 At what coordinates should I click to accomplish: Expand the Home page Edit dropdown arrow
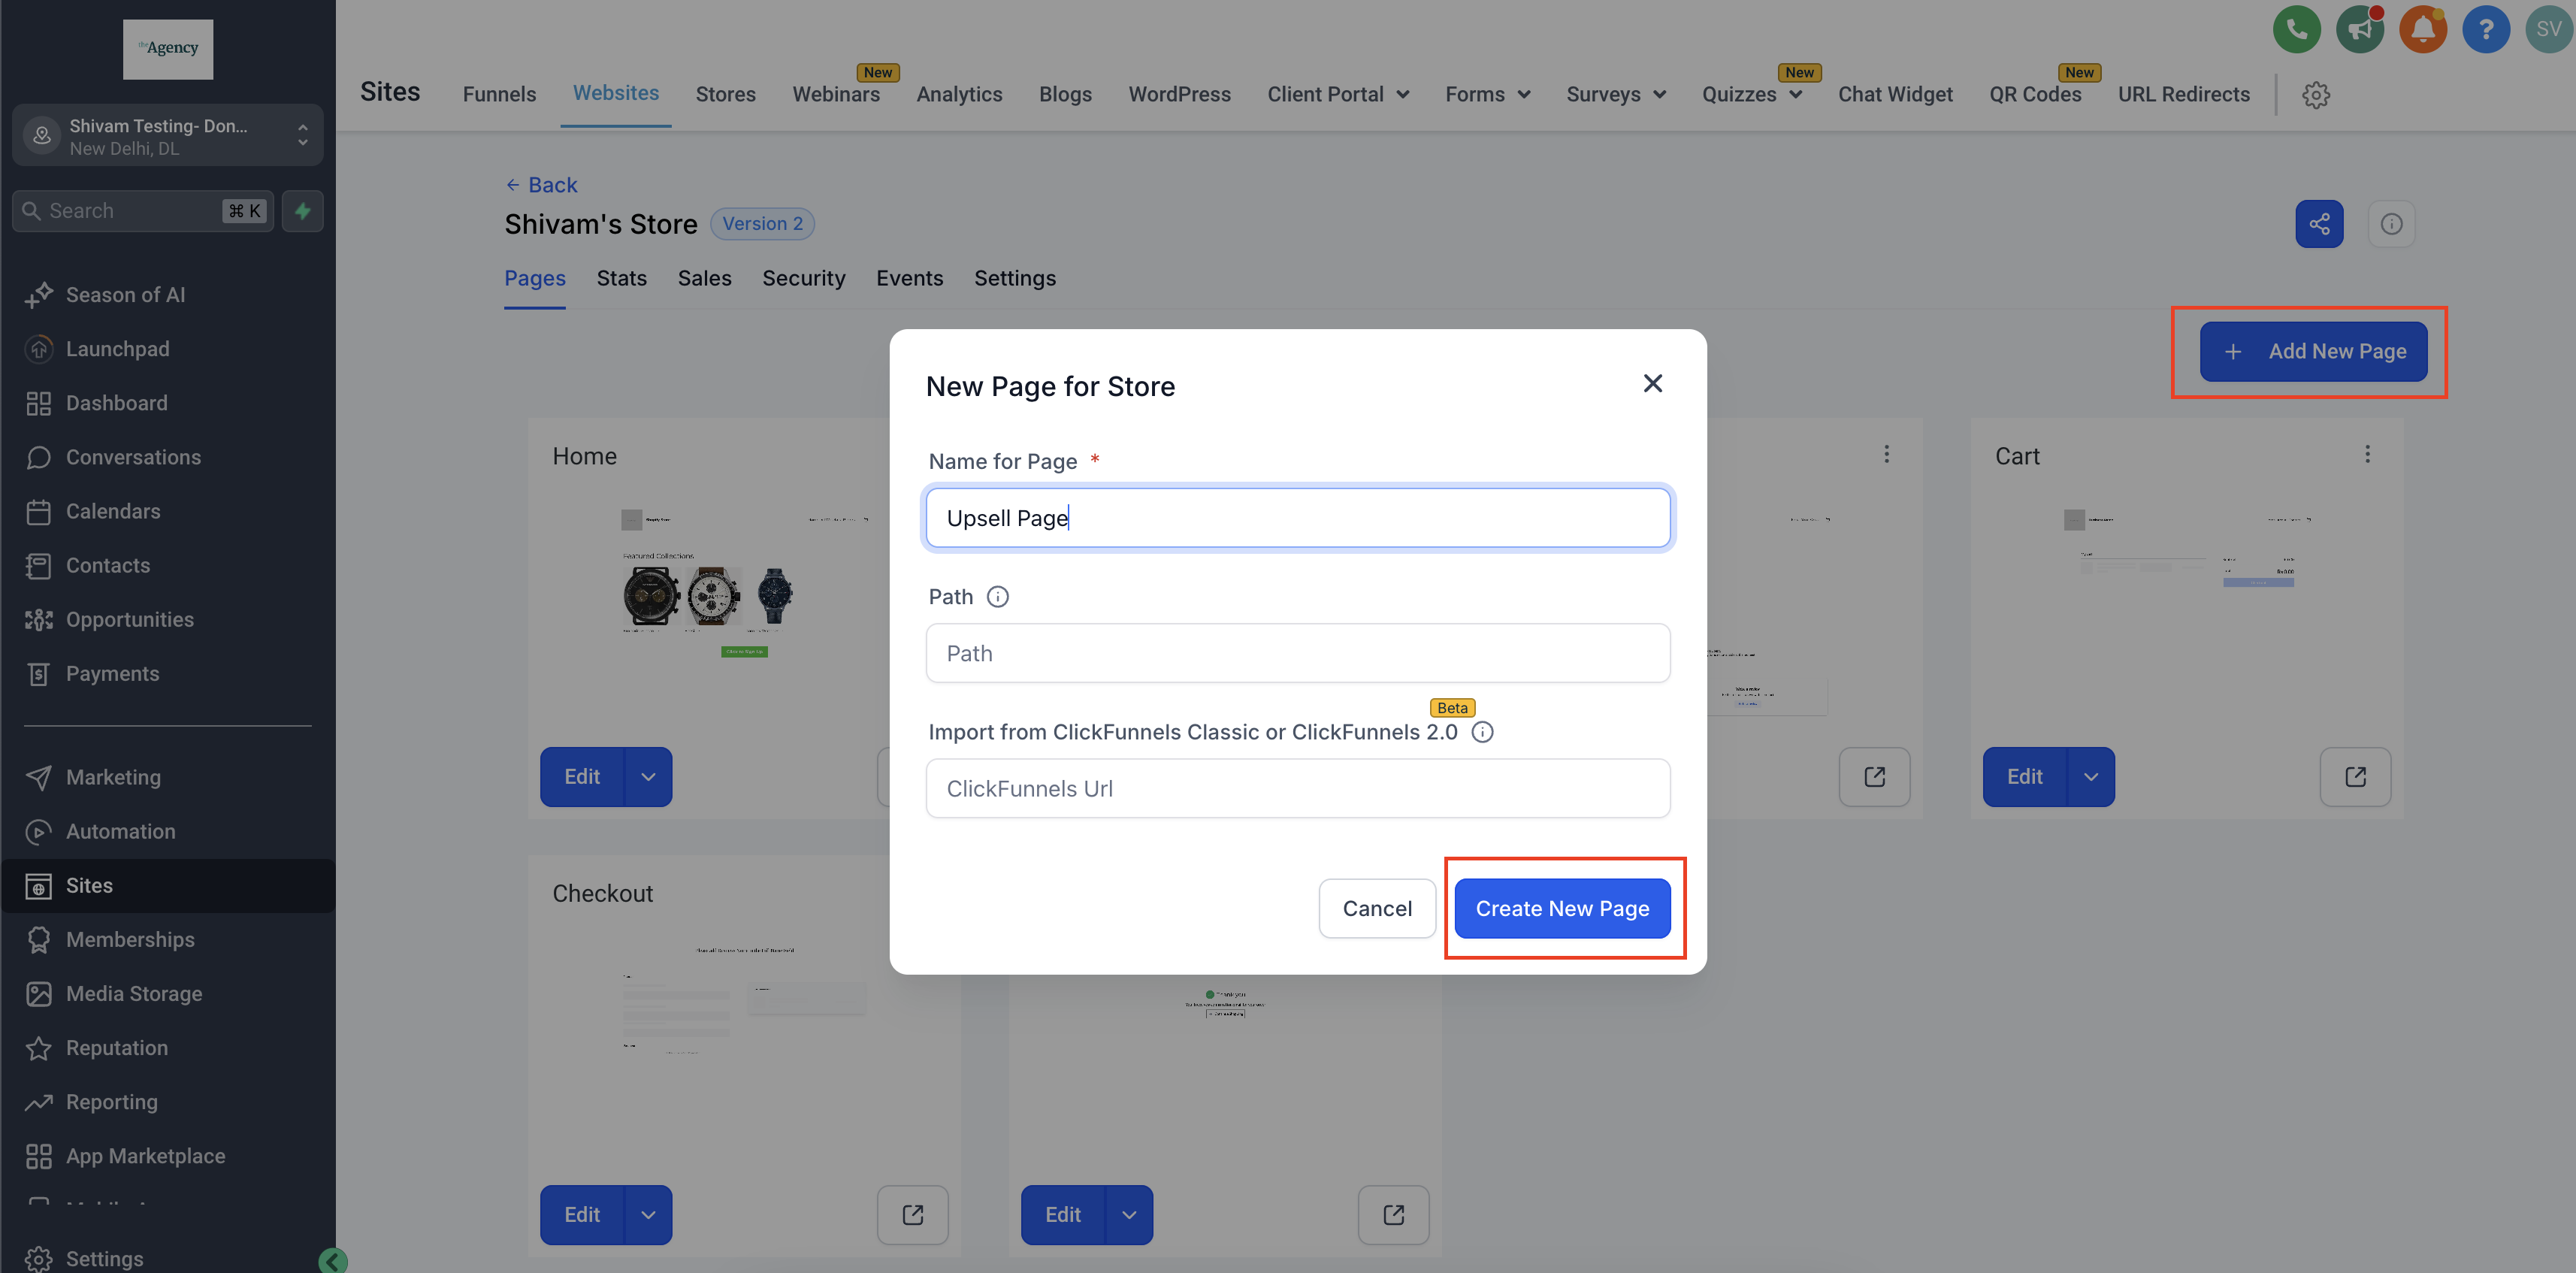pos(648,777)
